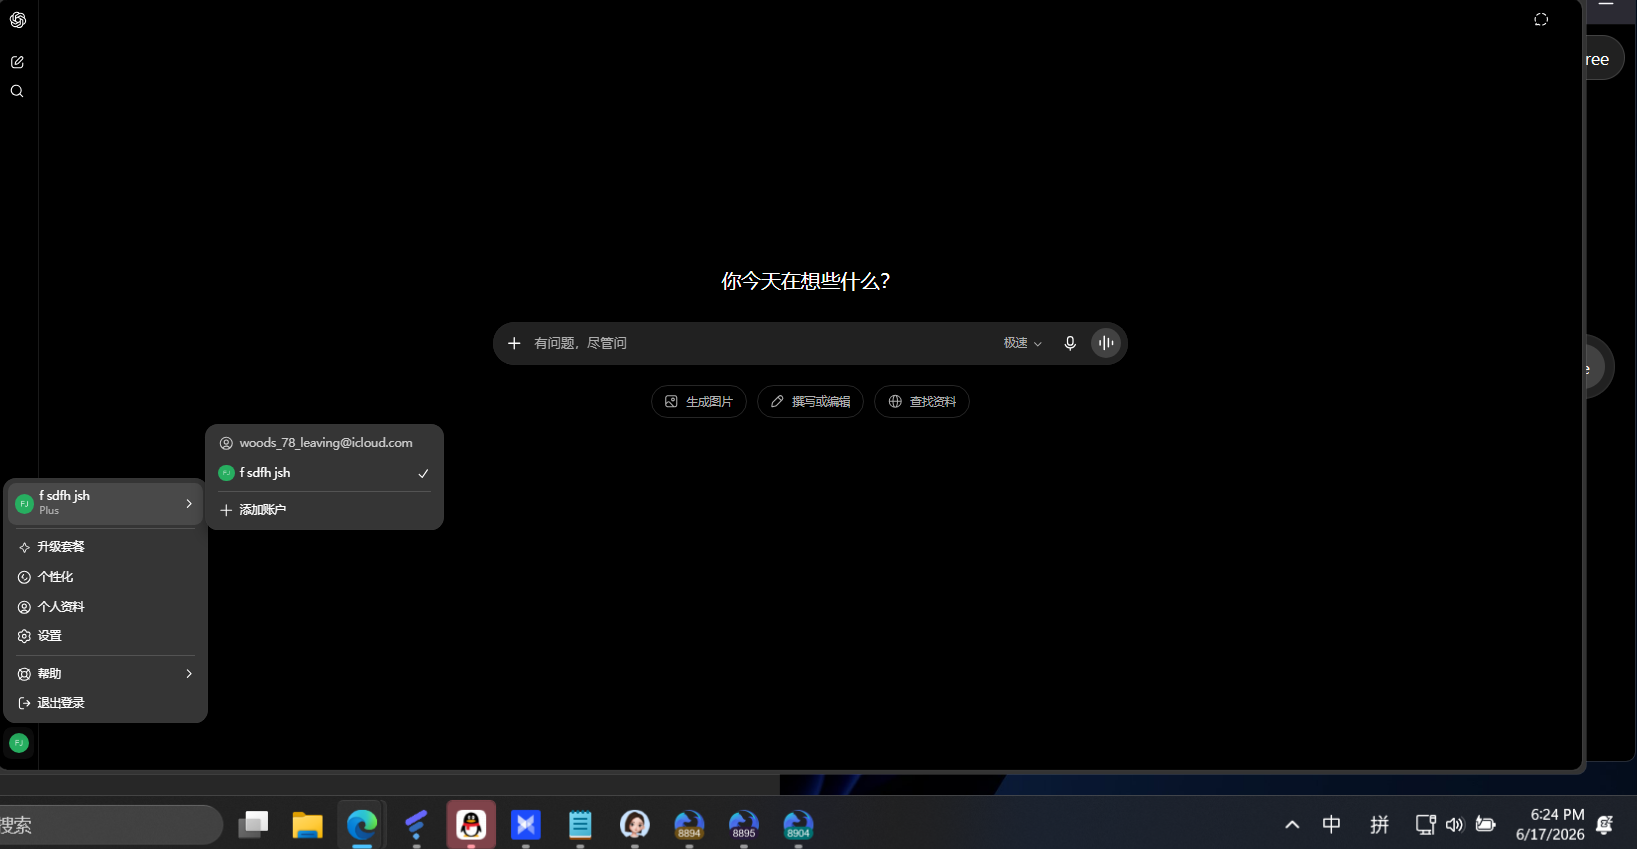
Task: Click 退出登录 to log out
Action: pyautogui.click(x=105, y=703)
